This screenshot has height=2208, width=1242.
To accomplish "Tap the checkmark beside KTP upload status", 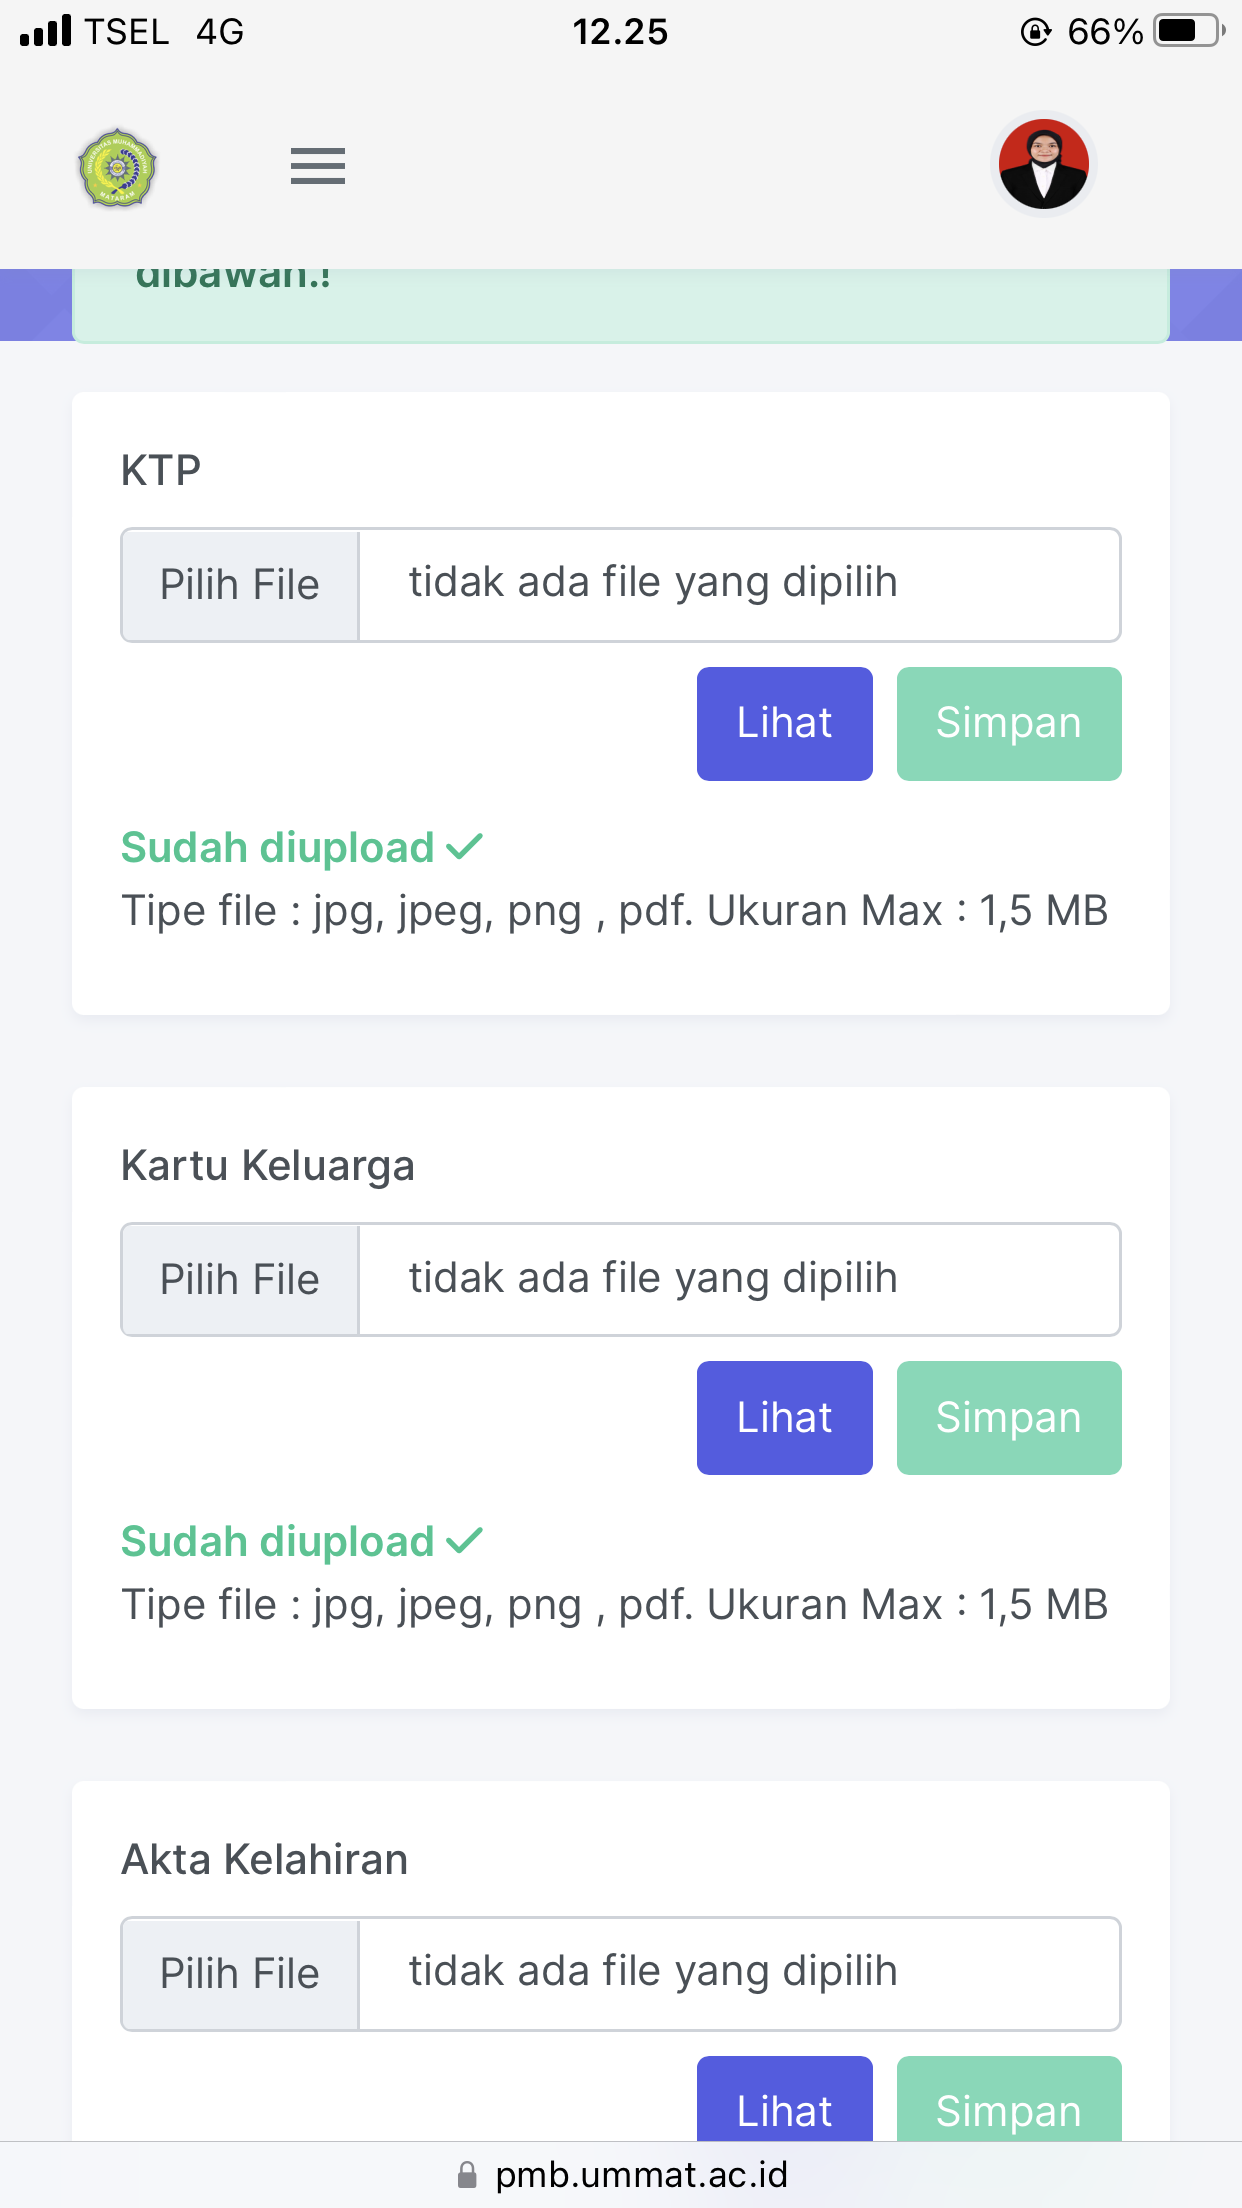I will point(464,847).
